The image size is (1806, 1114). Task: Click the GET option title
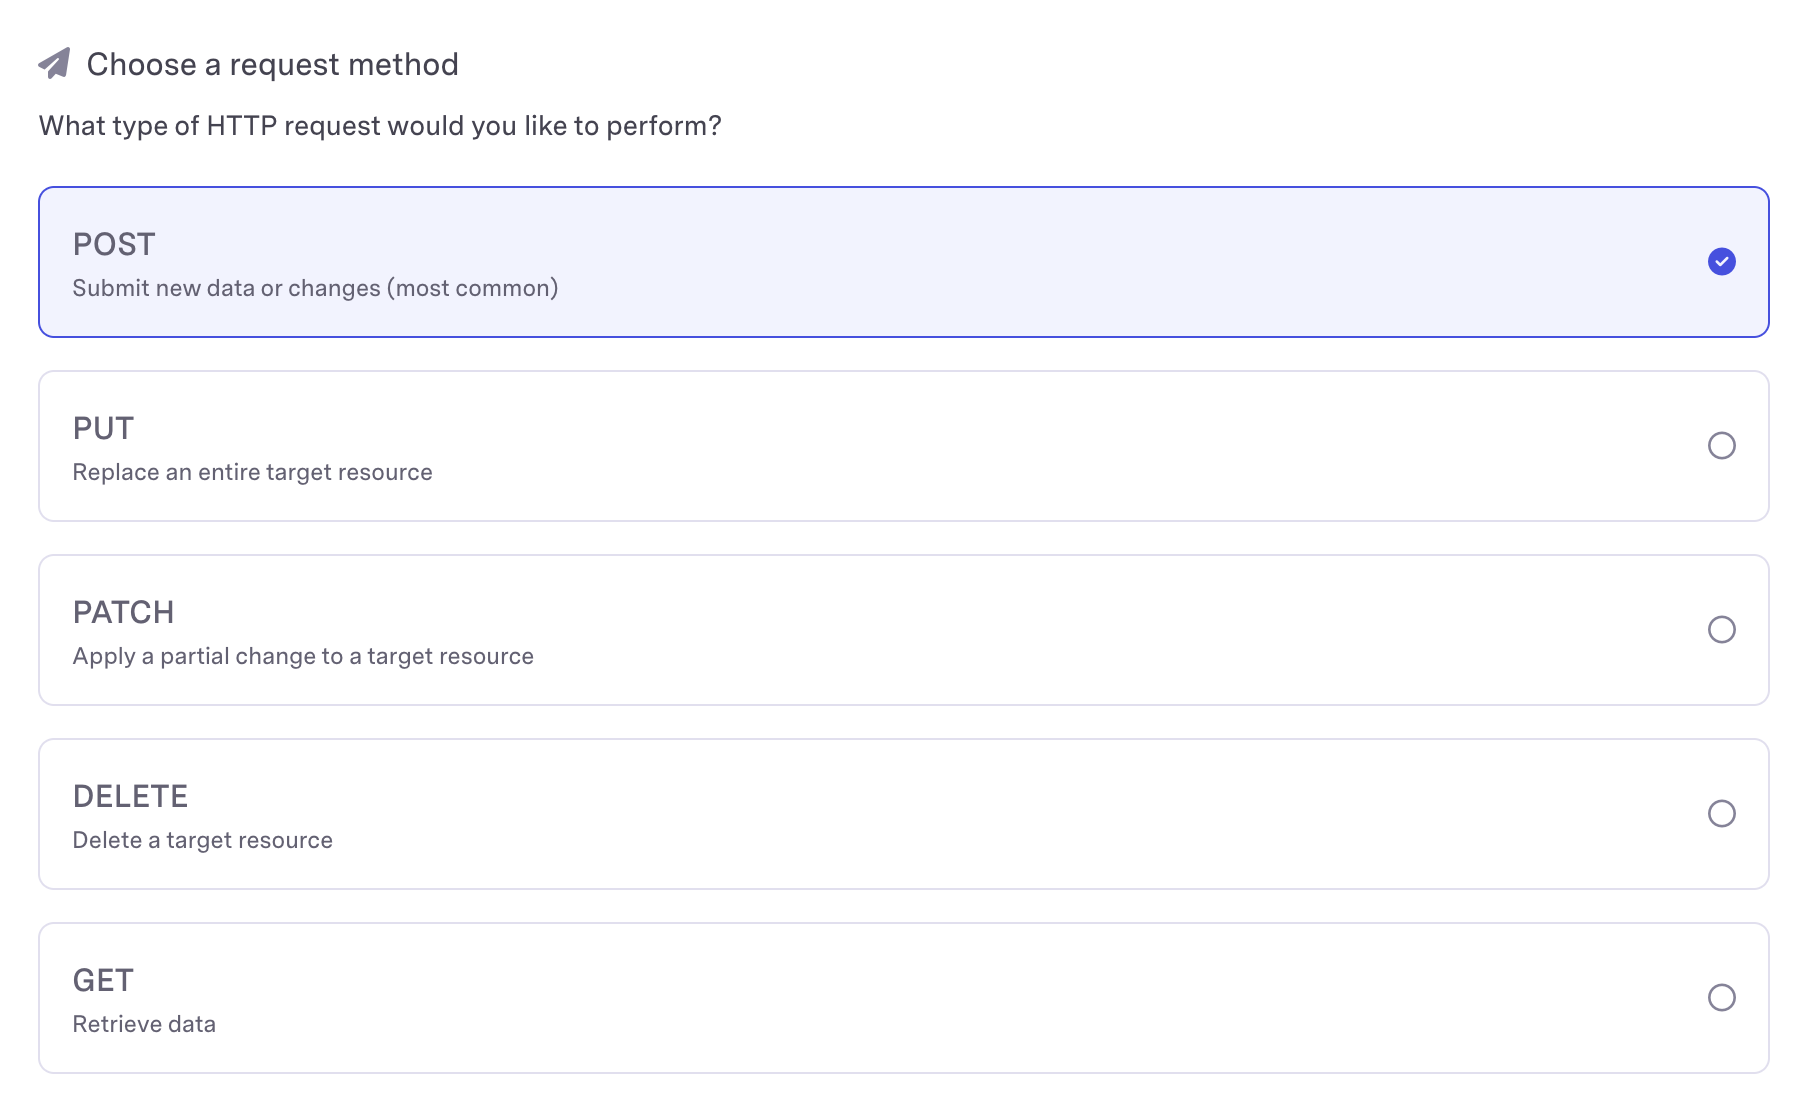(x=103, y=981)
